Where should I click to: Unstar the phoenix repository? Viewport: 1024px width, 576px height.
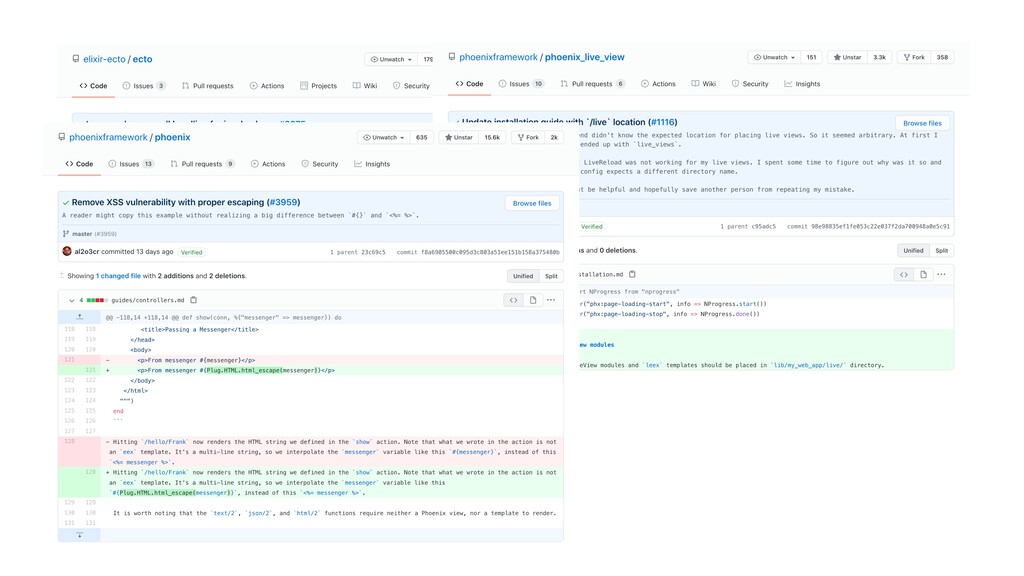458,137
